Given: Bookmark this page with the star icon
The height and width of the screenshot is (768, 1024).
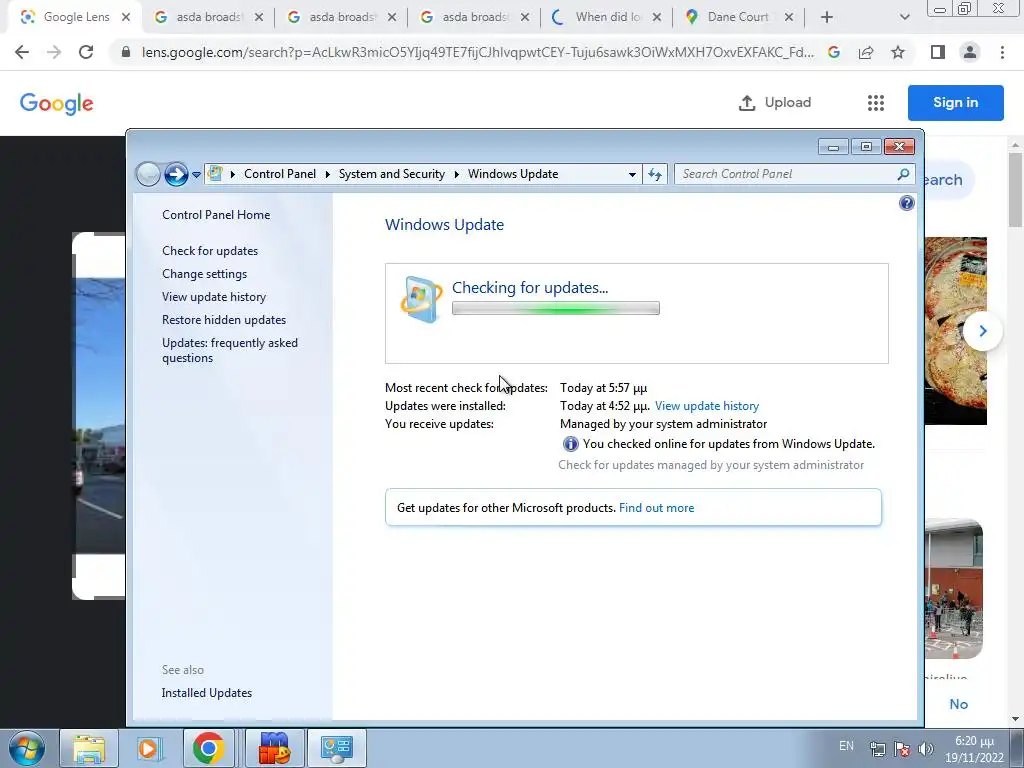Looking at the screenshot, I should pyautogui.click(x=898, y=52).
